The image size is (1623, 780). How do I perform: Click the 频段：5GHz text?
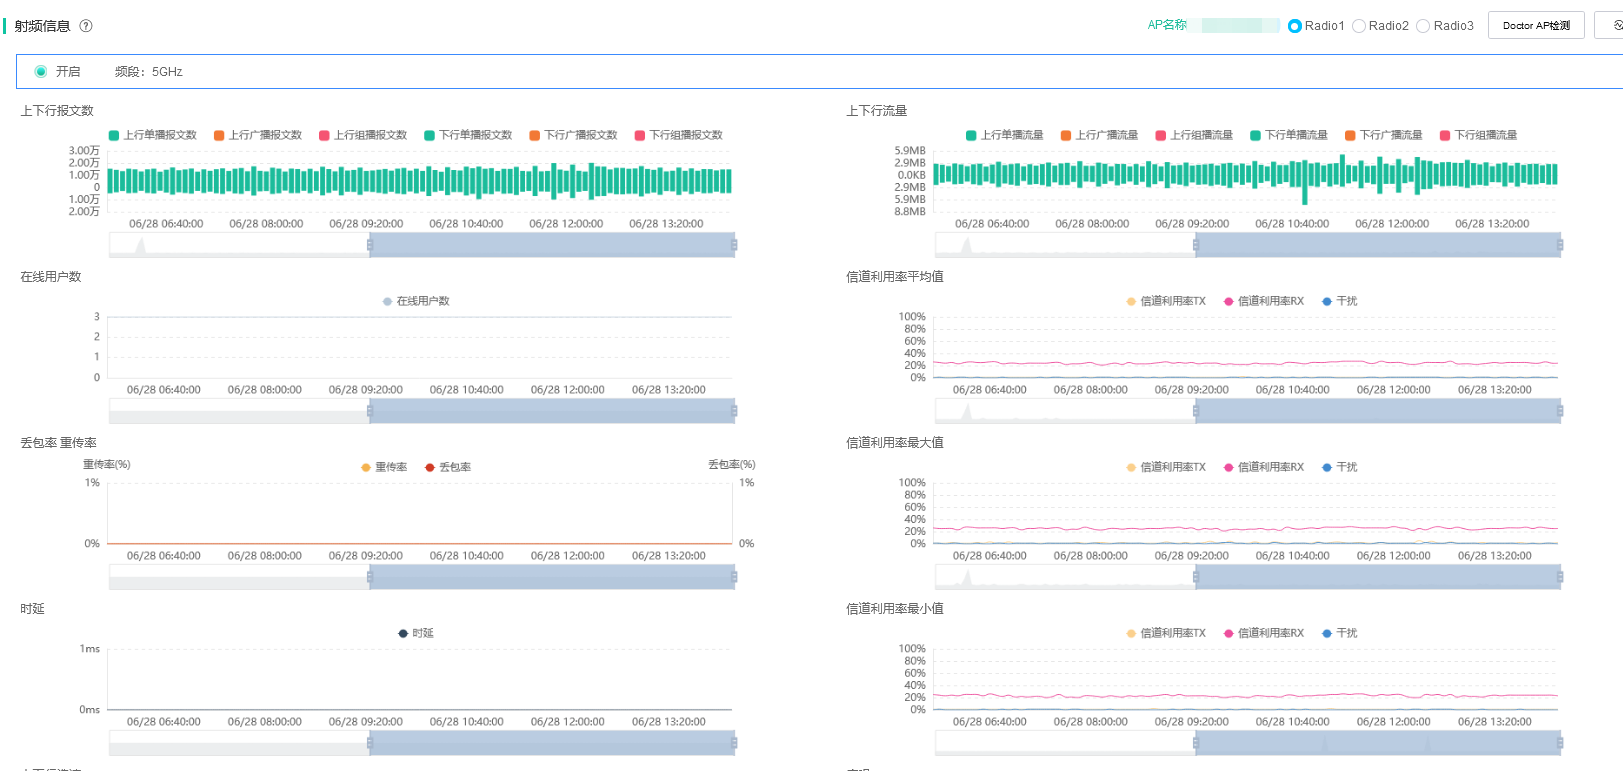tap(148, 72)
